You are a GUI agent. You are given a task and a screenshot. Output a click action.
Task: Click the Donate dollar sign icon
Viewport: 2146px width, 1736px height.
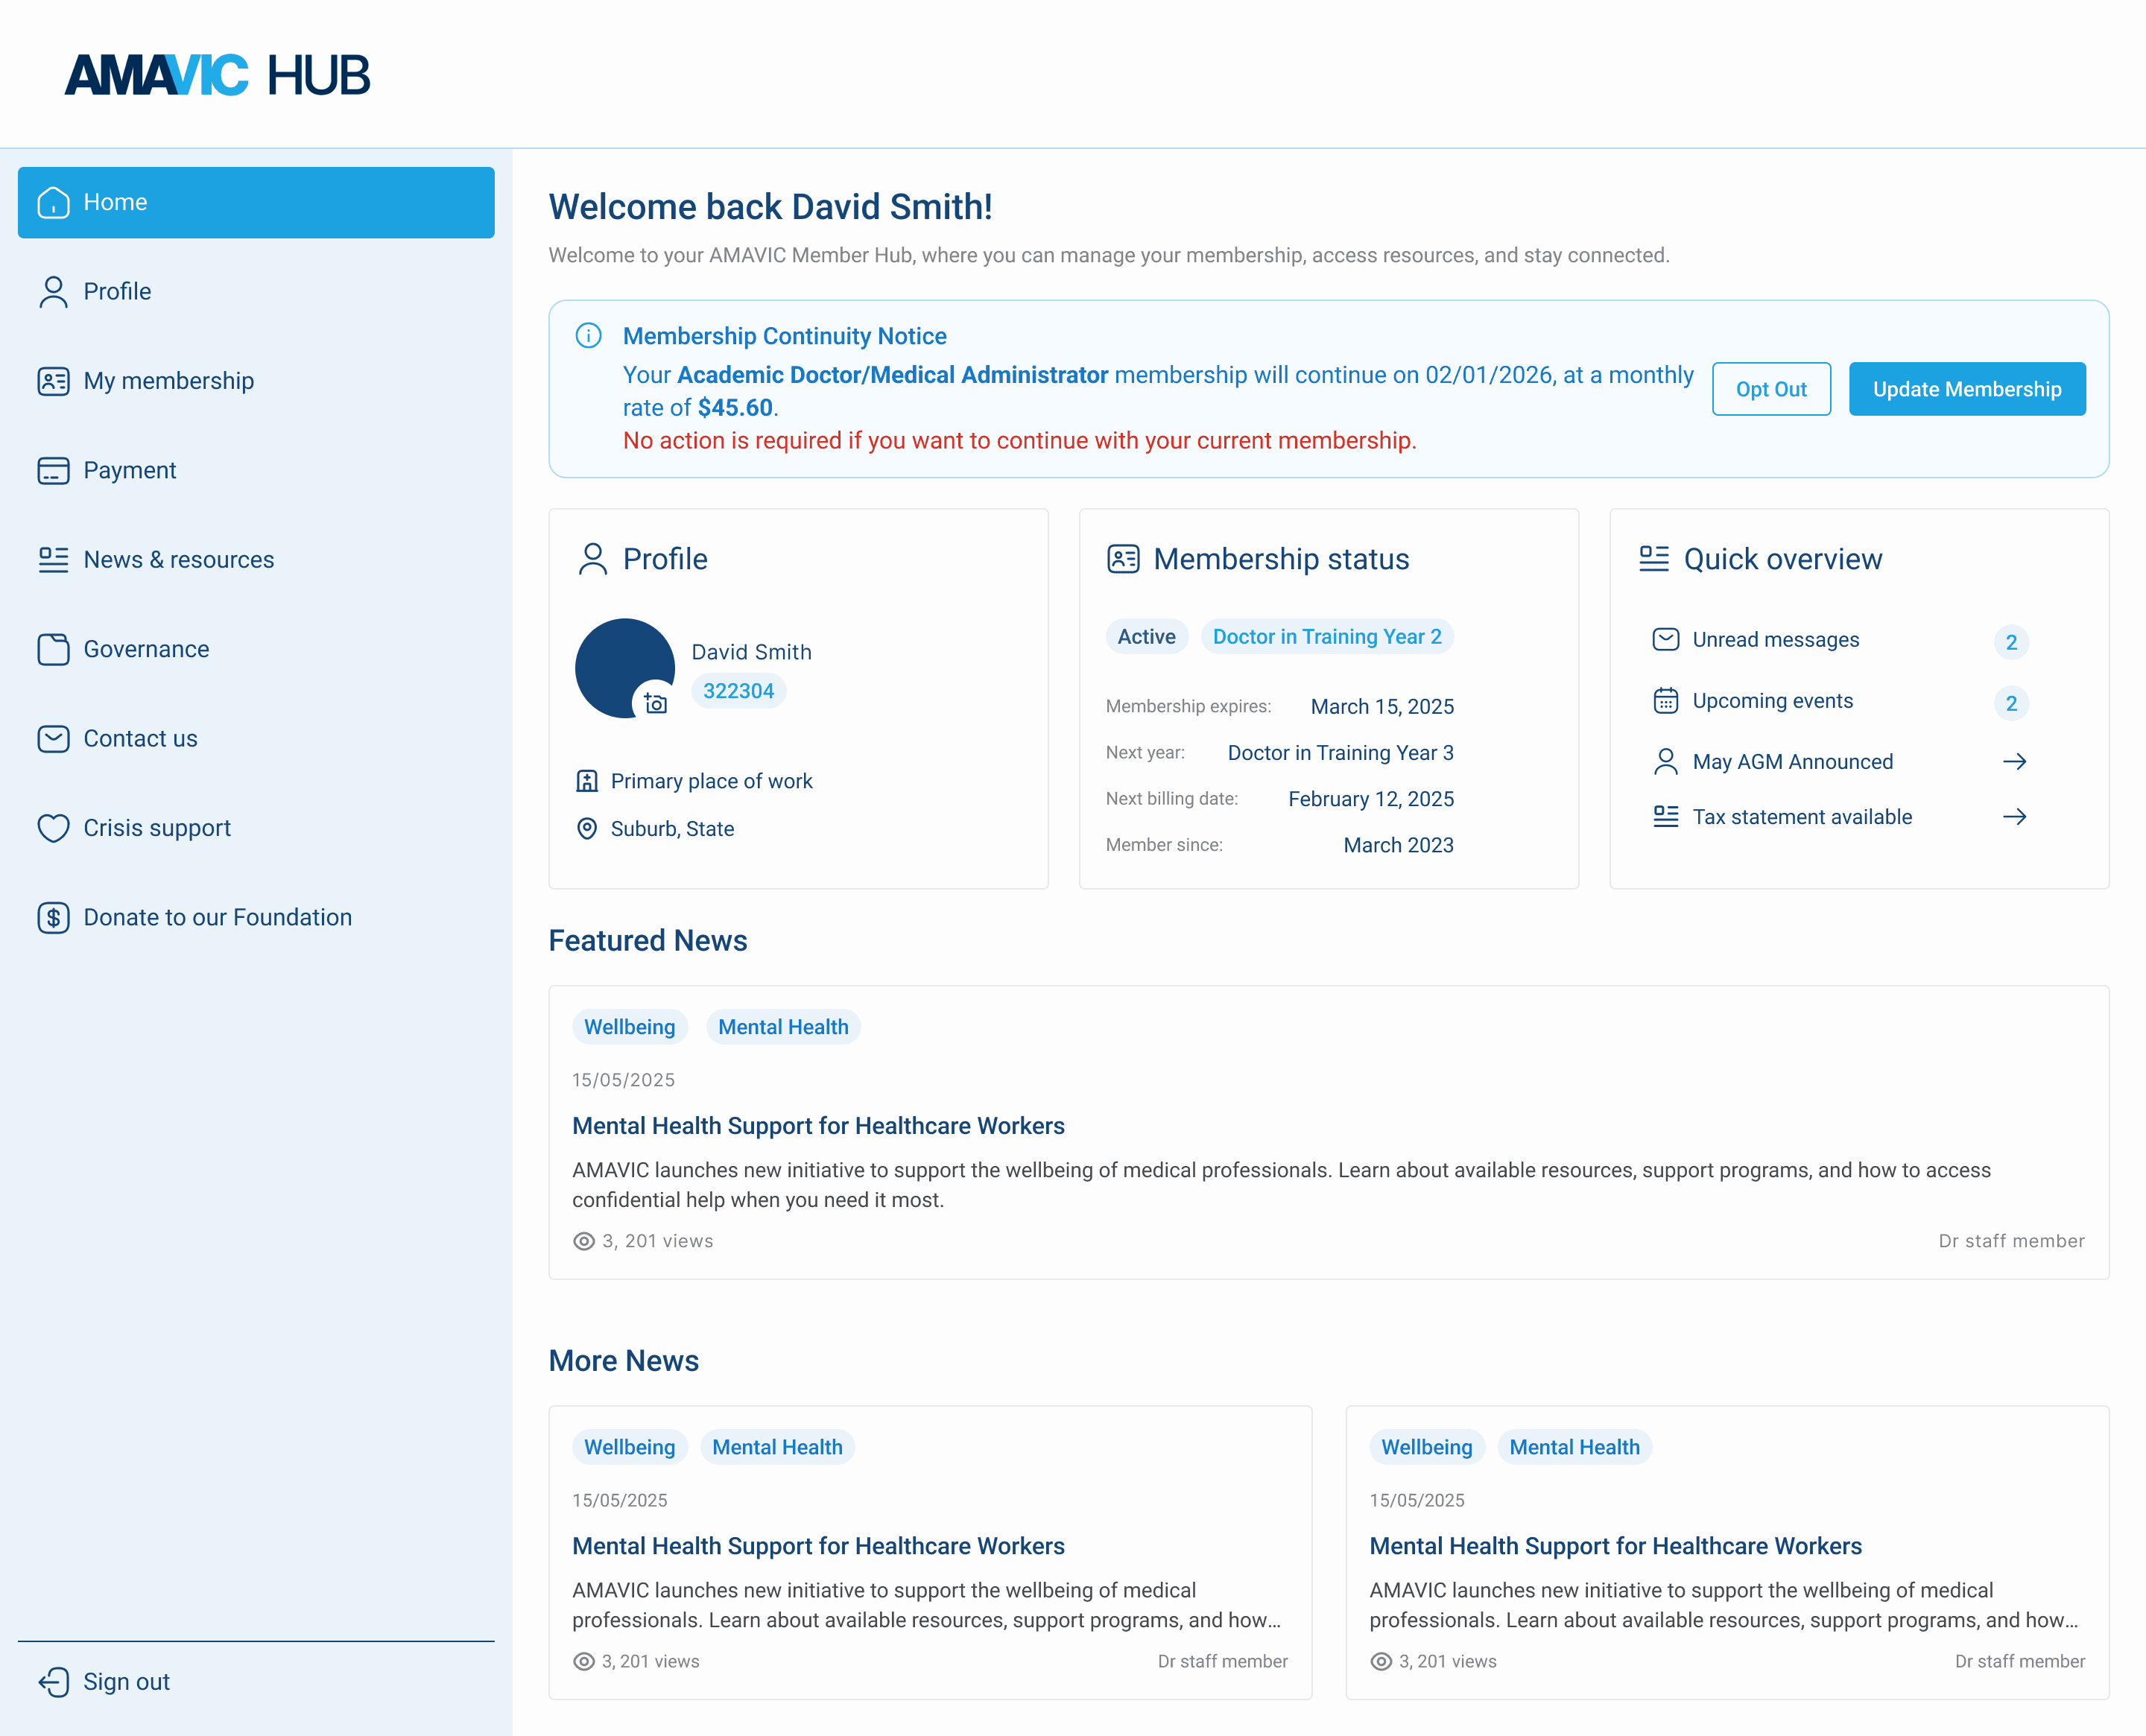coord(53,918)
